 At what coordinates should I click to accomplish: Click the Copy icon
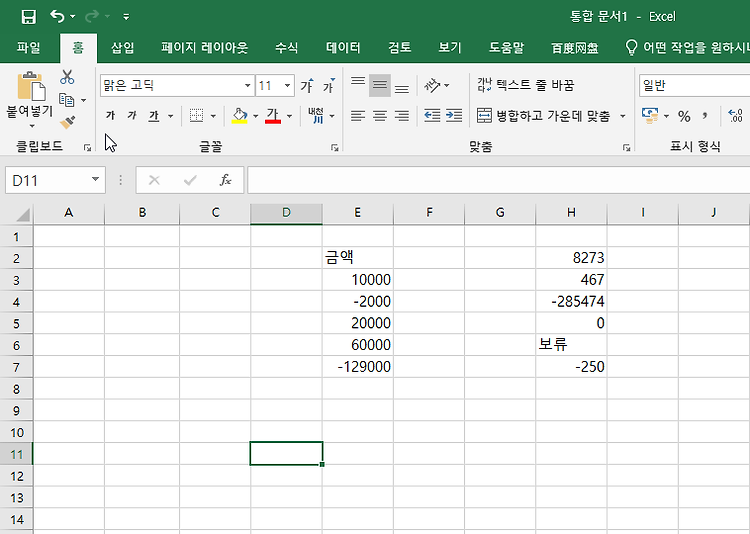[x=66, y=100]
